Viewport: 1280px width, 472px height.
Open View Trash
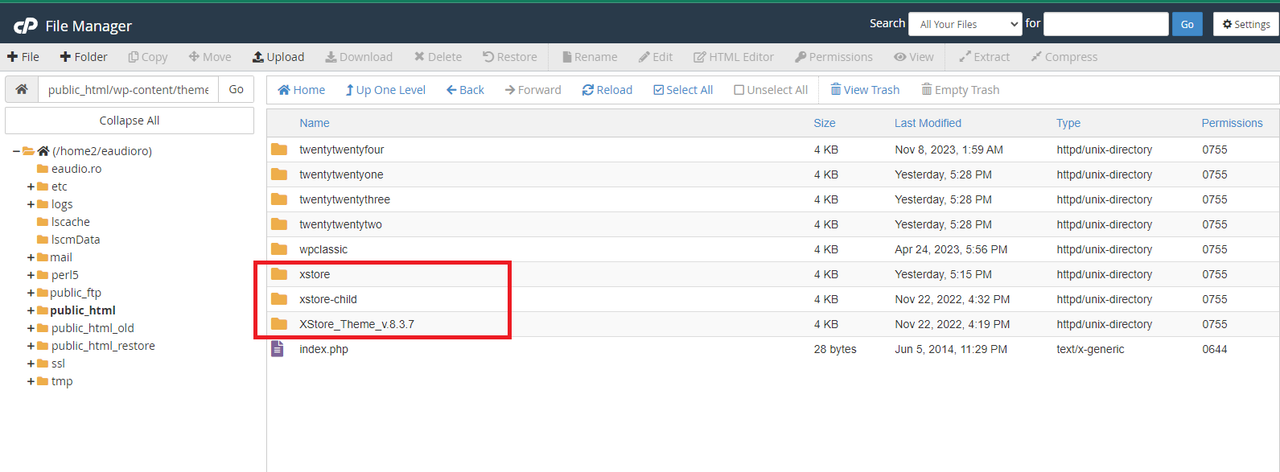pyautogui.click(x=865, y=90)
